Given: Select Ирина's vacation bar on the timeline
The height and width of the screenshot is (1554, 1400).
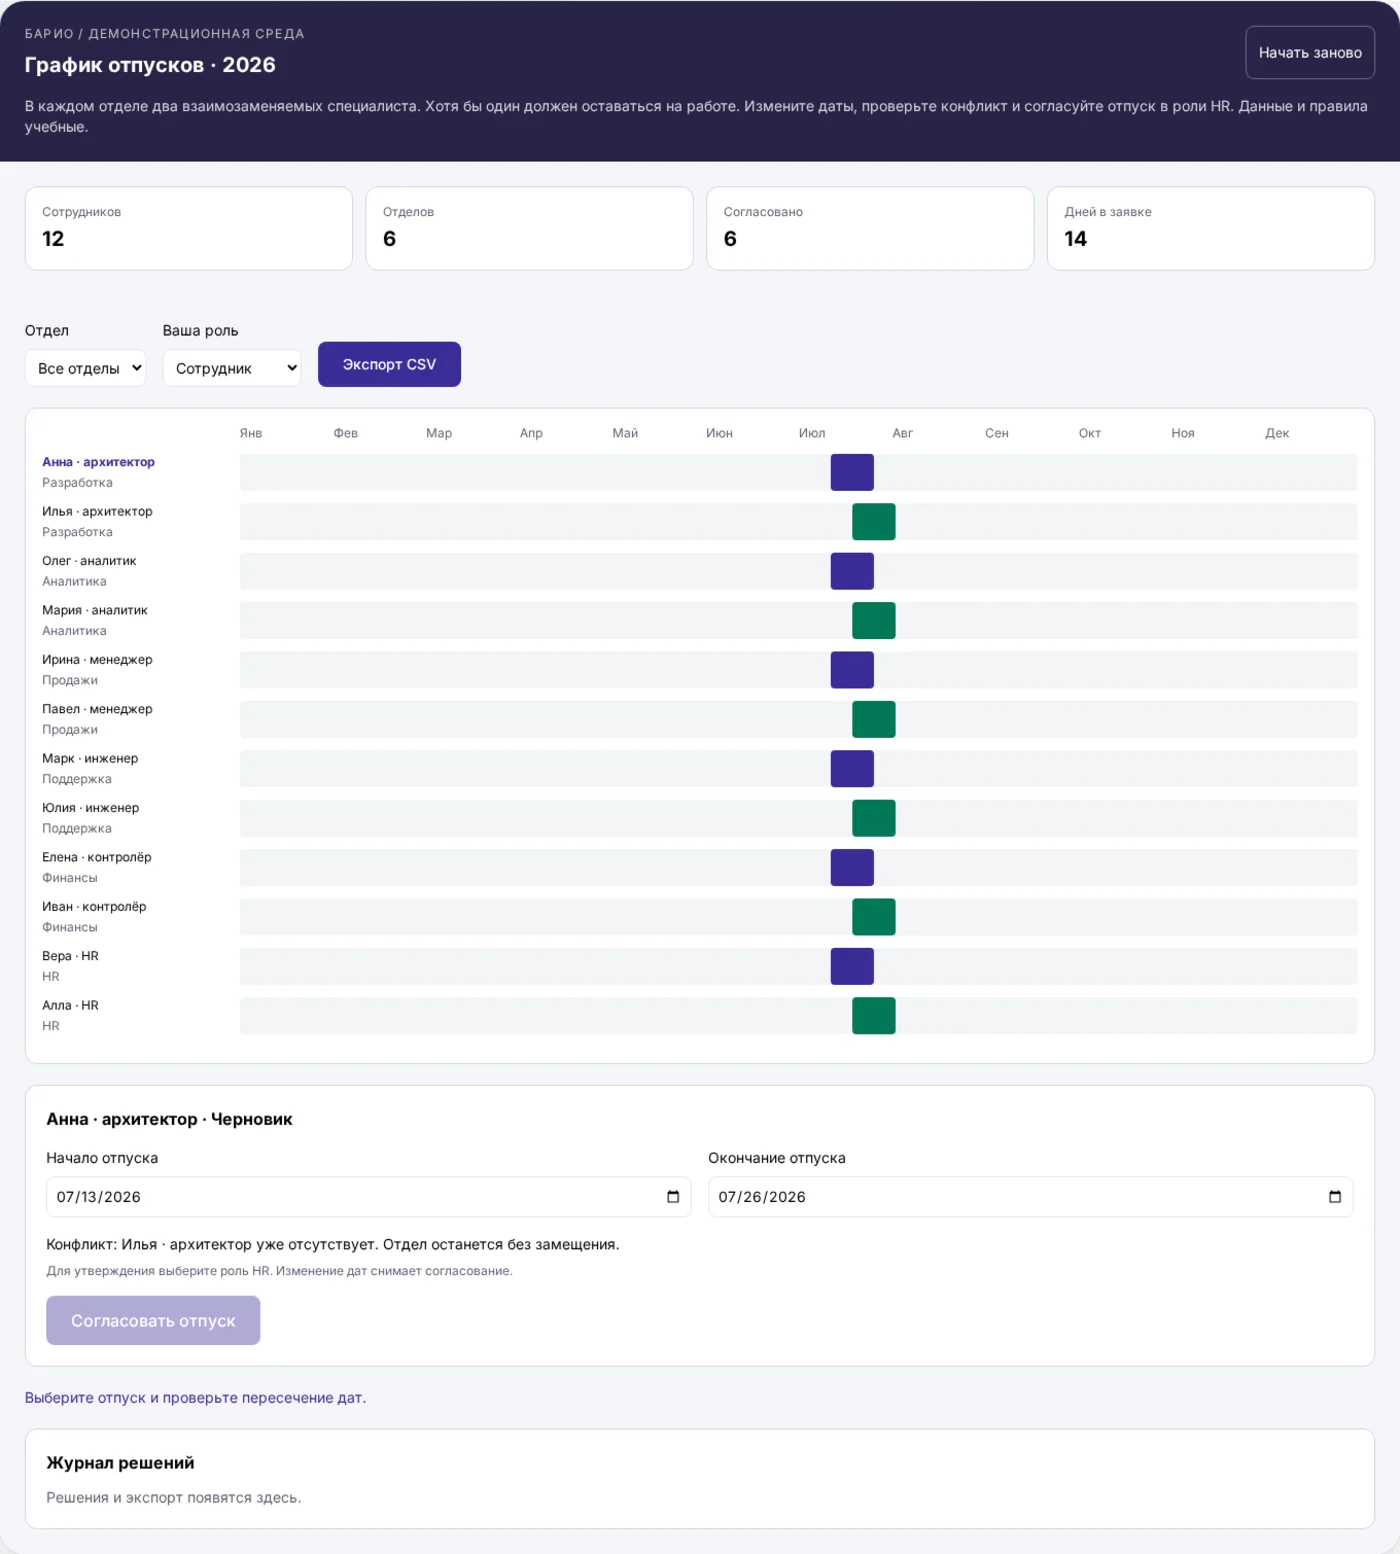Looking at the screenshot, I should (852, 670).
